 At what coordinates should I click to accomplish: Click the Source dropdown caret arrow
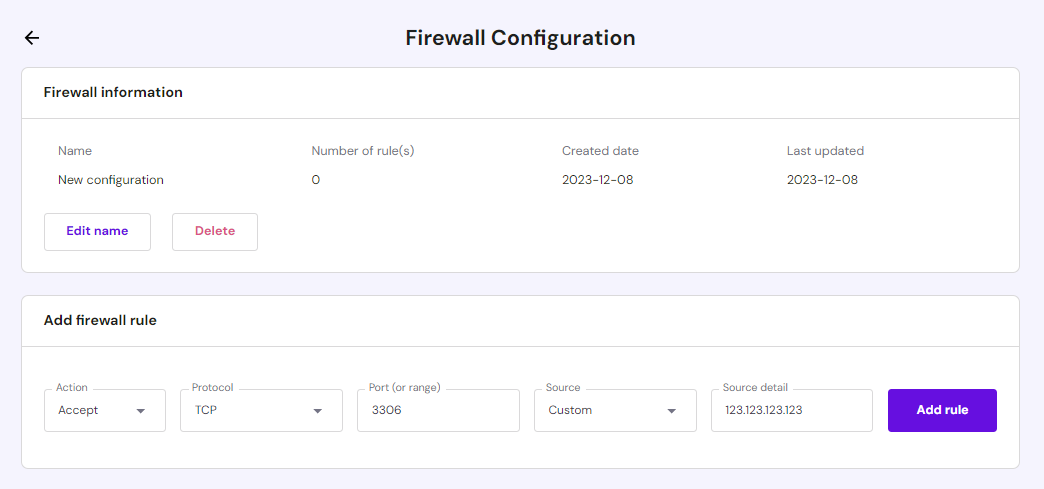[672, 411]
